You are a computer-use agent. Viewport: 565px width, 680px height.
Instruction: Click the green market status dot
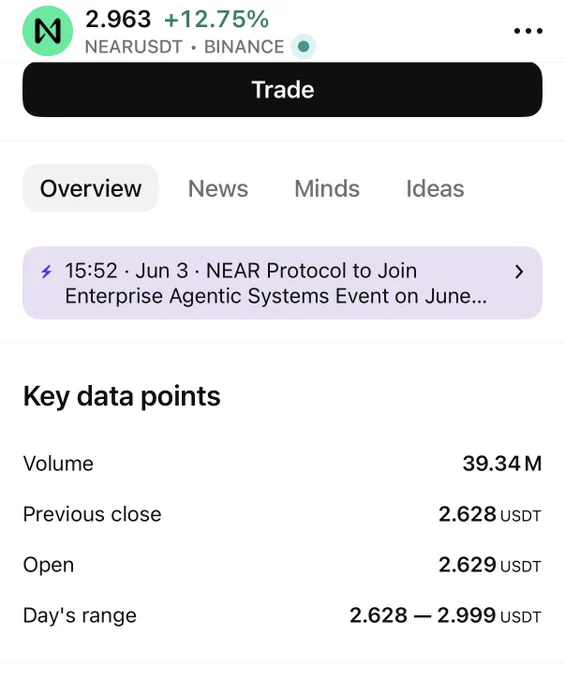coord(304,46)
